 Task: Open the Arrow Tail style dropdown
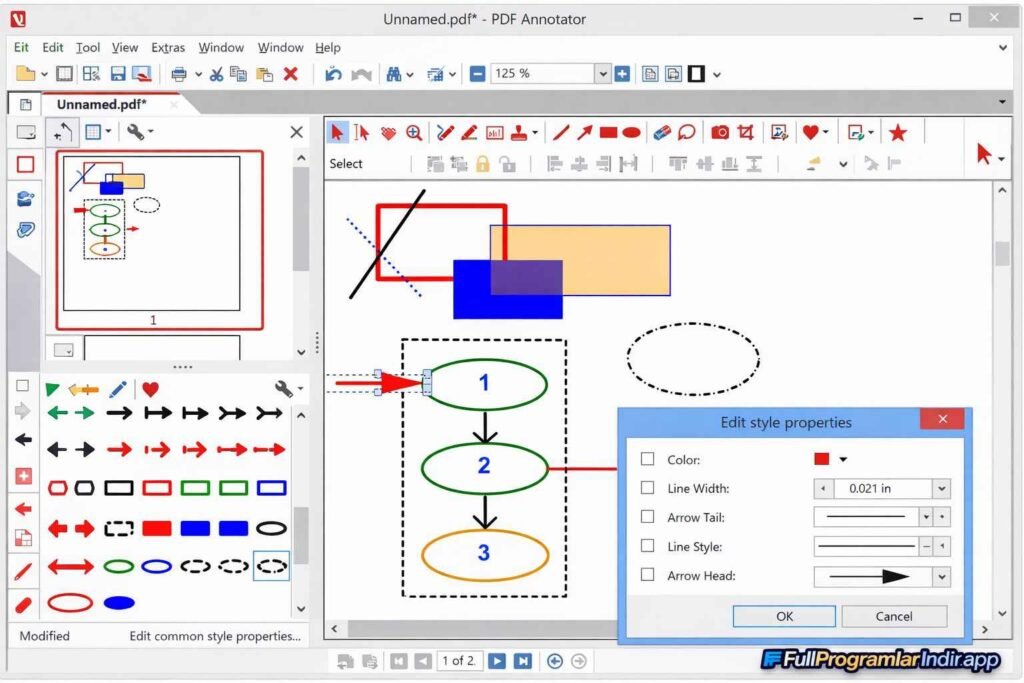click(x=926, y=516)
